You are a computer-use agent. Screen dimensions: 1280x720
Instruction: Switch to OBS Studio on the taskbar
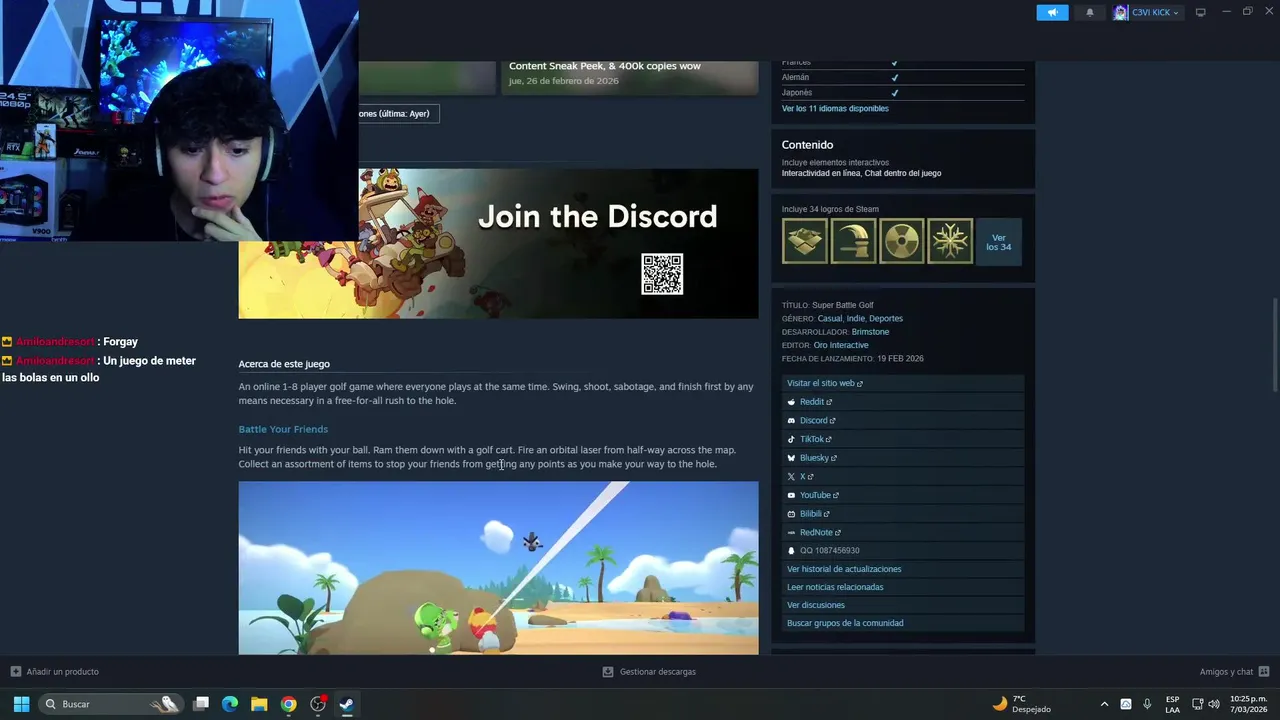pos(318,704)
